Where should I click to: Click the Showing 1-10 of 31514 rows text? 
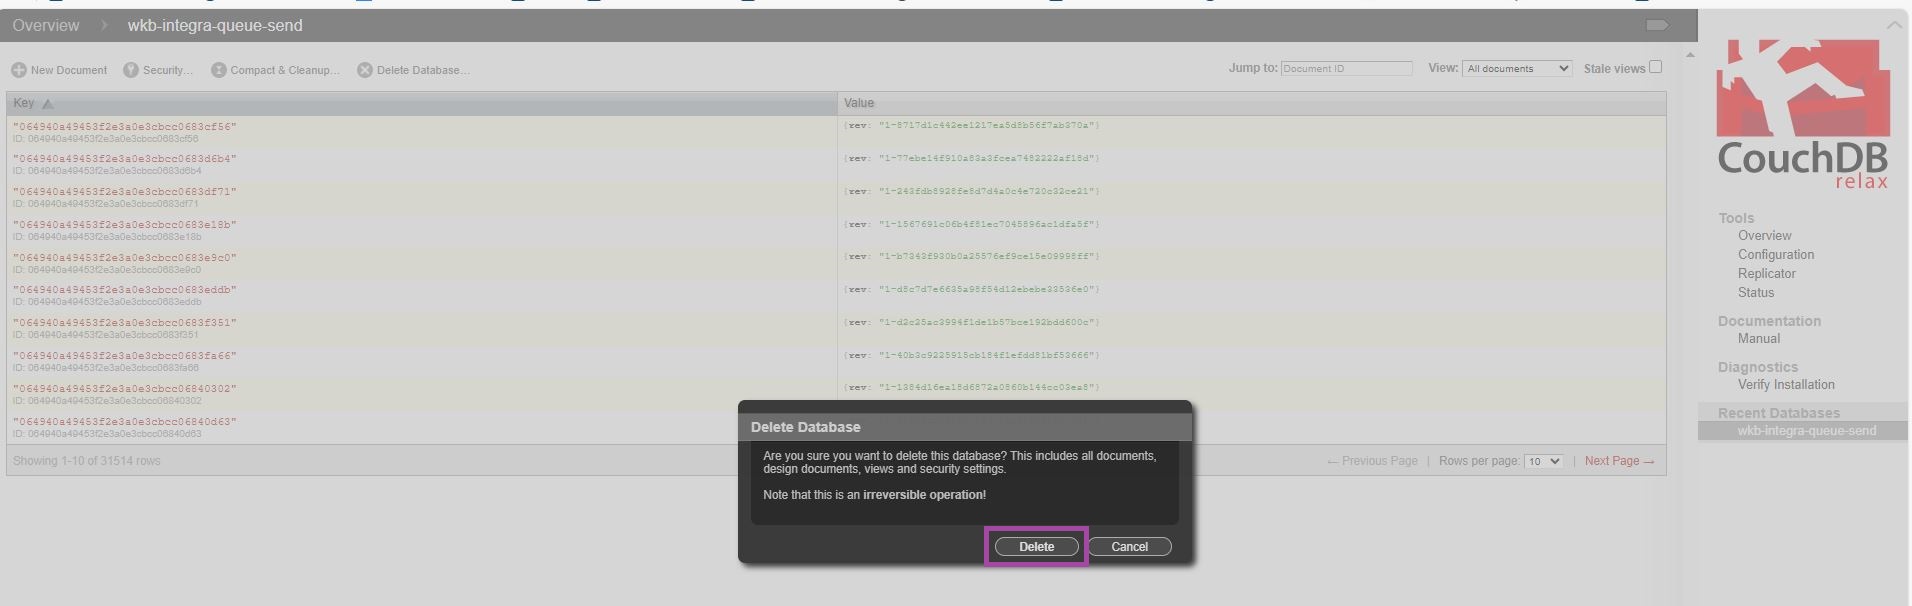click(x=86, y=461)
